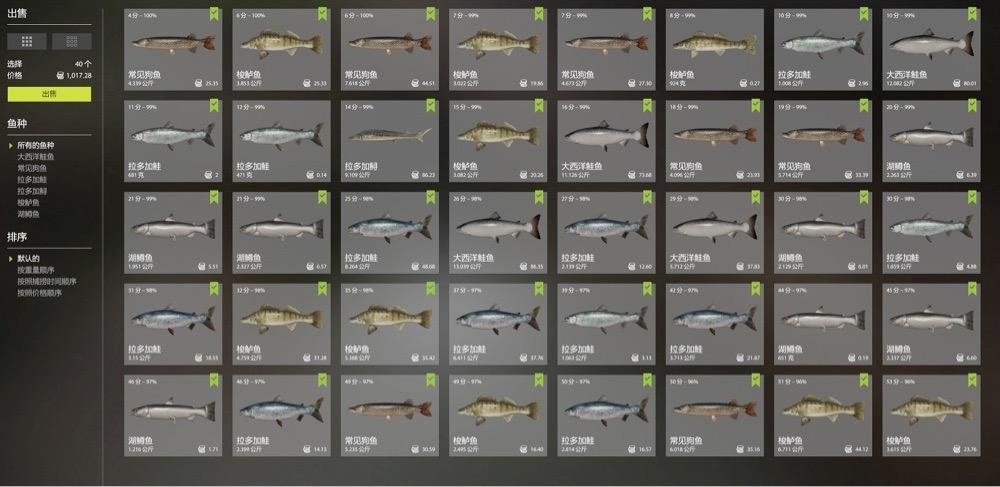Filter by 所有的鱼种 all species
This screenshot has height=487, width=1000.
pos(36,145)
